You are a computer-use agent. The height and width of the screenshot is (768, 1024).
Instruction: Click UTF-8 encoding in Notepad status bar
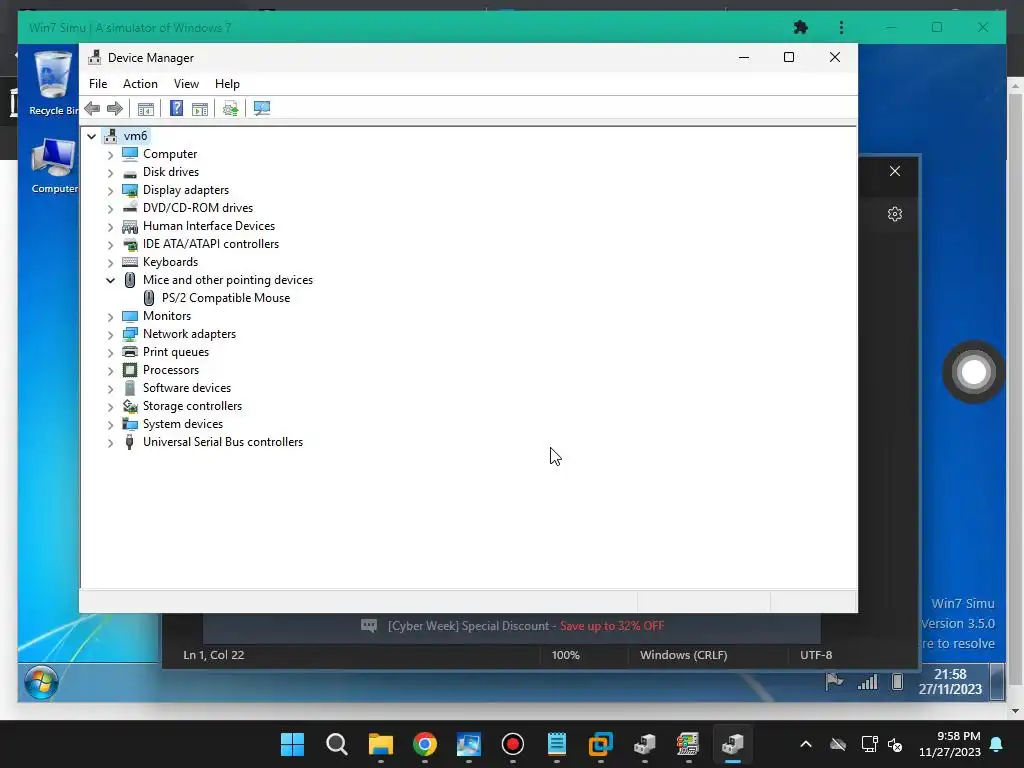pos(816,655)
